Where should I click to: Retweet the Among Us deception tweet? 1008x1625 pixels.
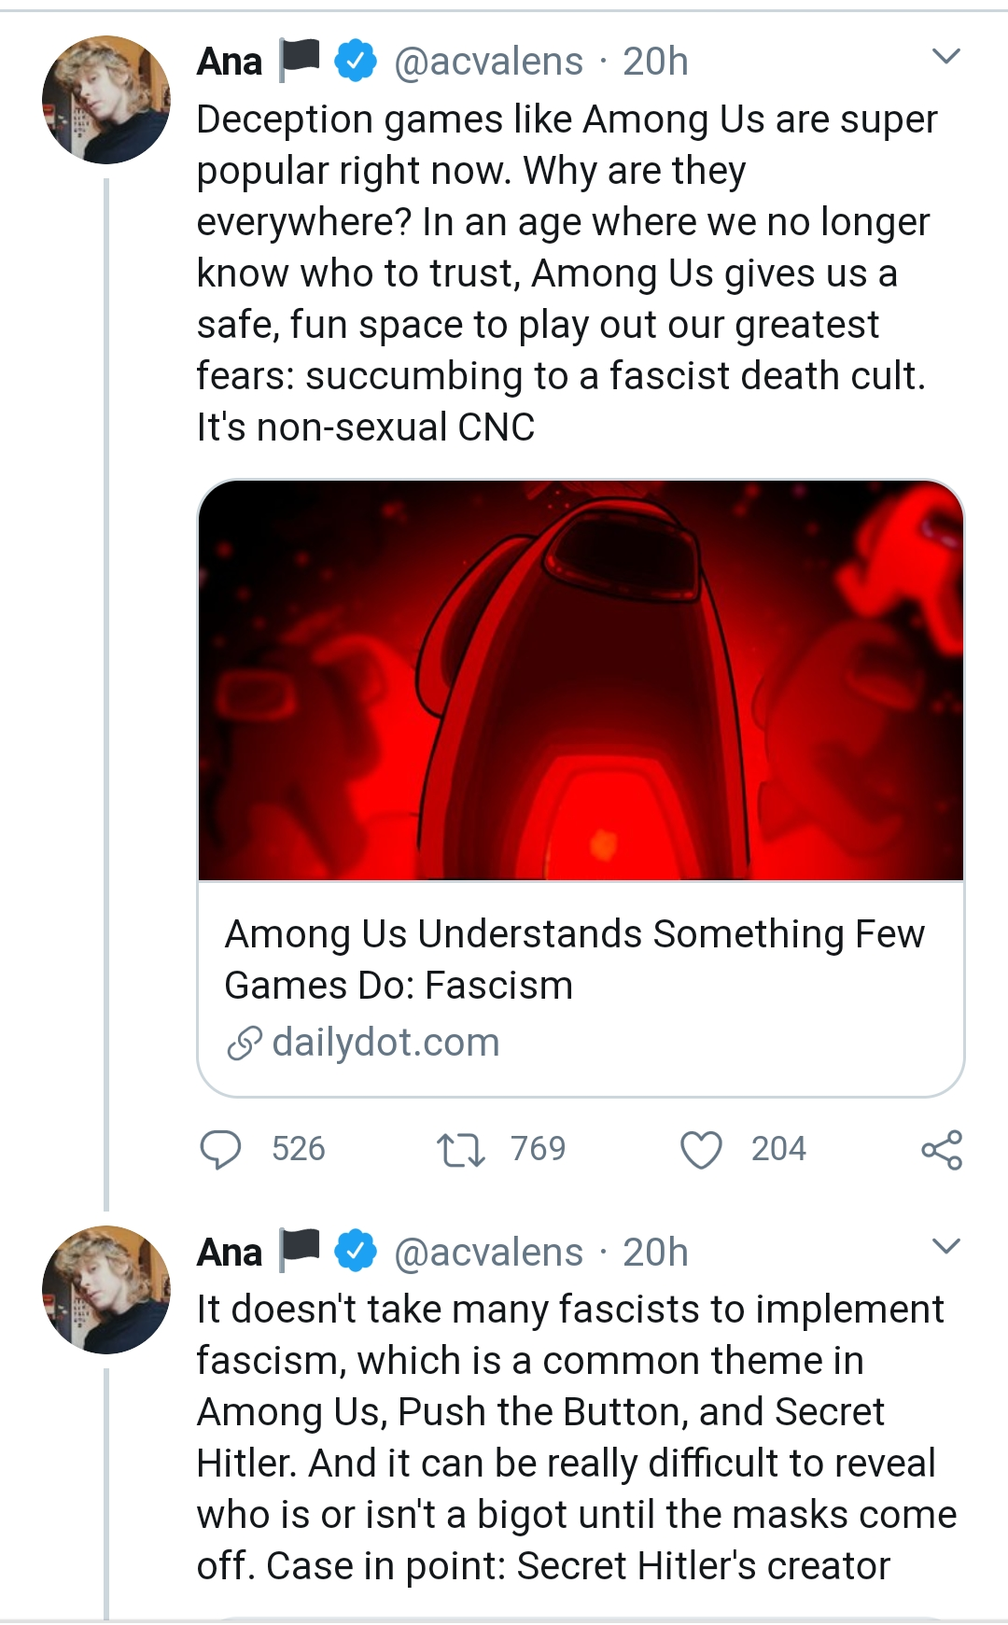click(x=461, y=1149)
